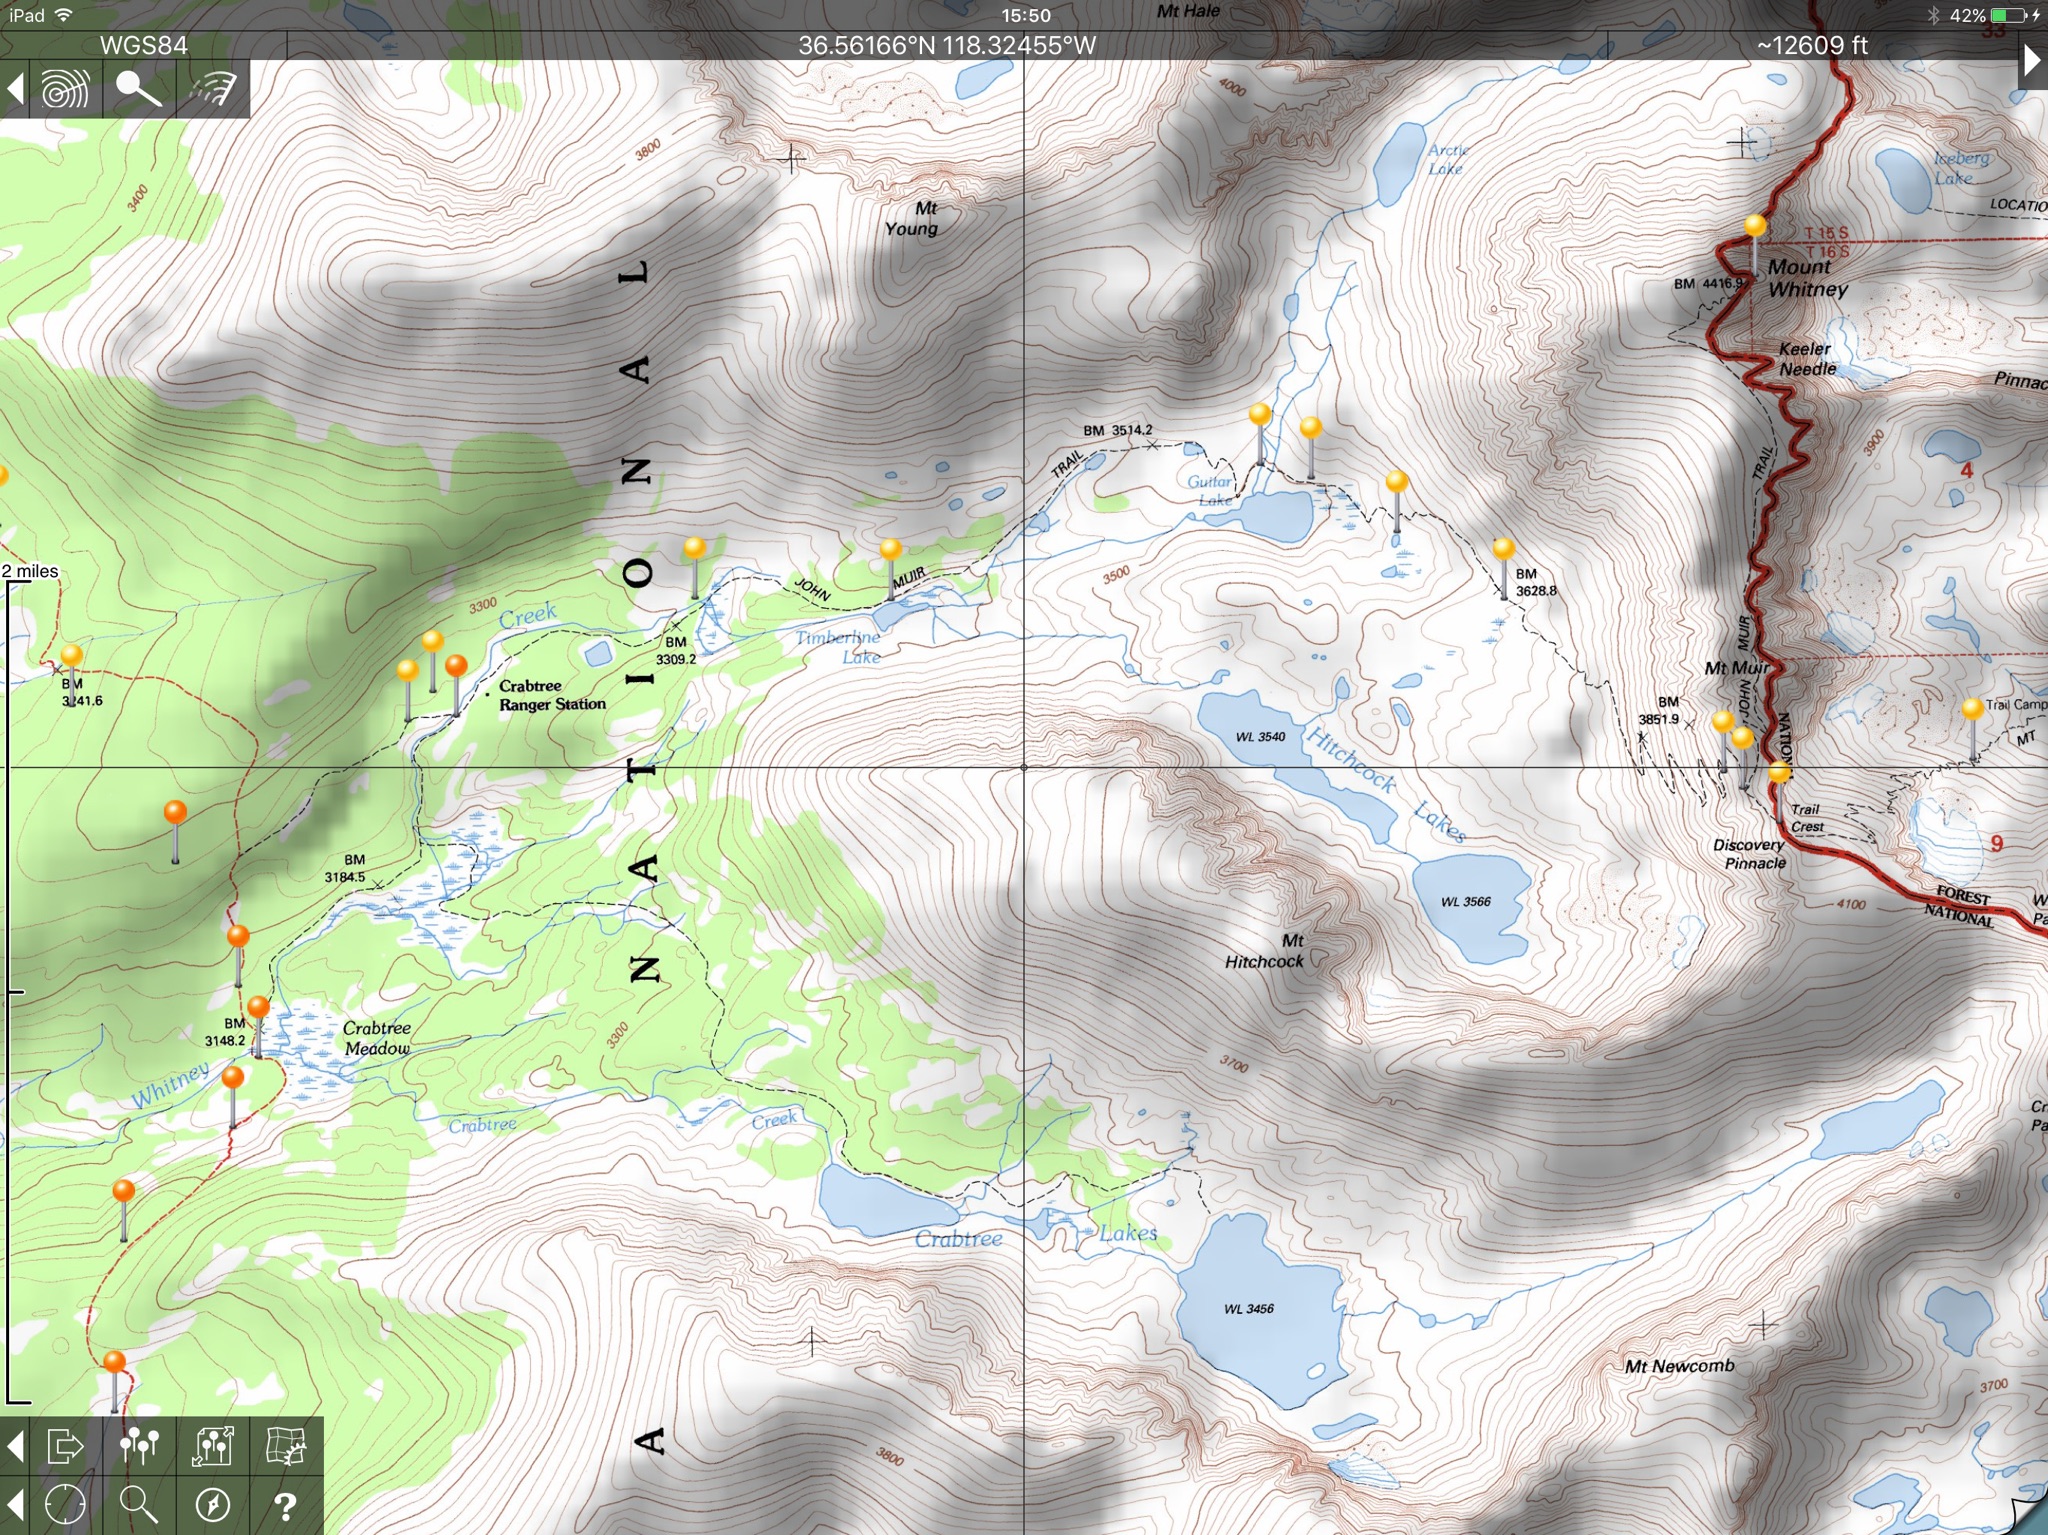This screenshot has width=2048, height=1535.
Task: Show the waypoints list pins icon
Action: pos(139,1446)
